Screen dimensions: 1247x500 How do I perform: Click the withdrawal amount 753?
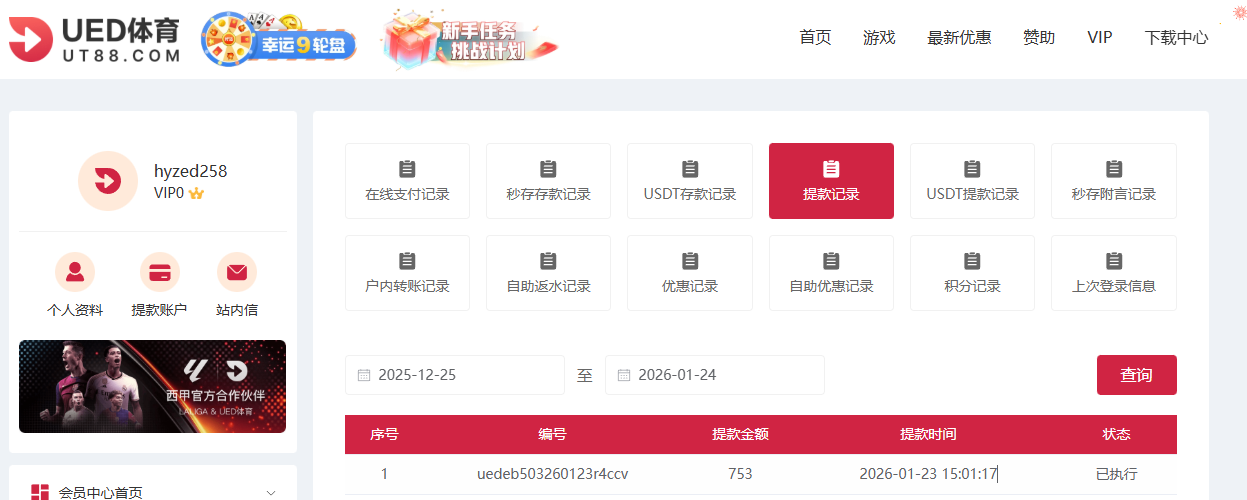pyautogui.click(x=740, y=474)
